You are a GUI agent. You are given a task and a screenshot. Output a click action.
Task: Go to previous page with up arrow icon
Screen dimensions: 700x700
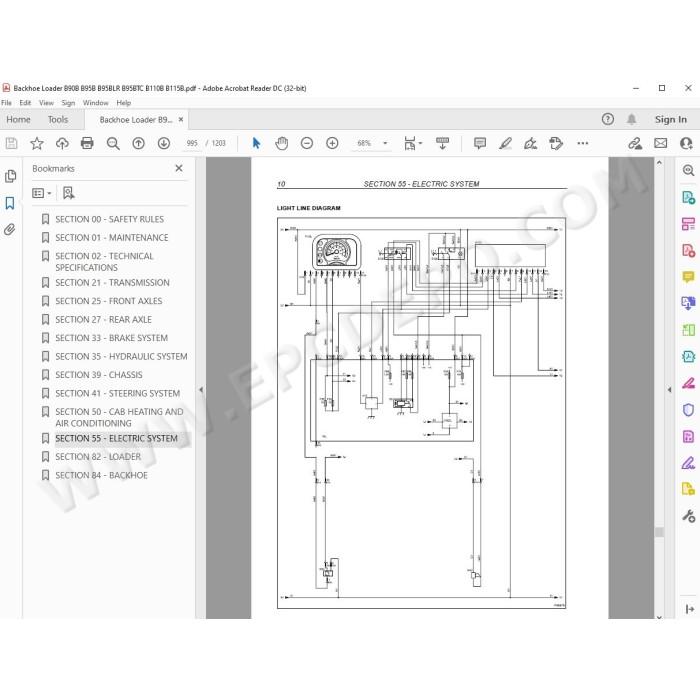138,143
